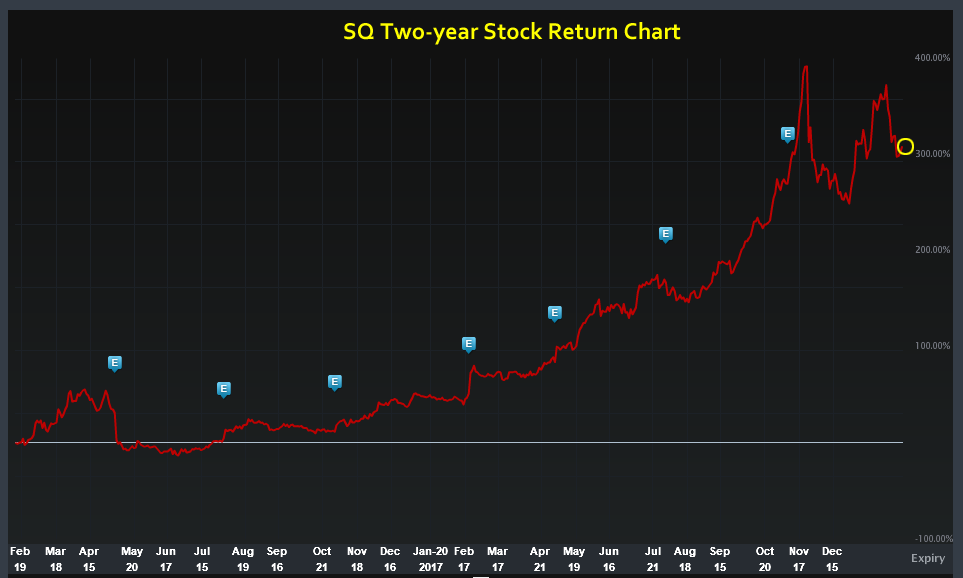Click the "Apr 15" date label
The image size is (963, 578).
coord(89,559)
